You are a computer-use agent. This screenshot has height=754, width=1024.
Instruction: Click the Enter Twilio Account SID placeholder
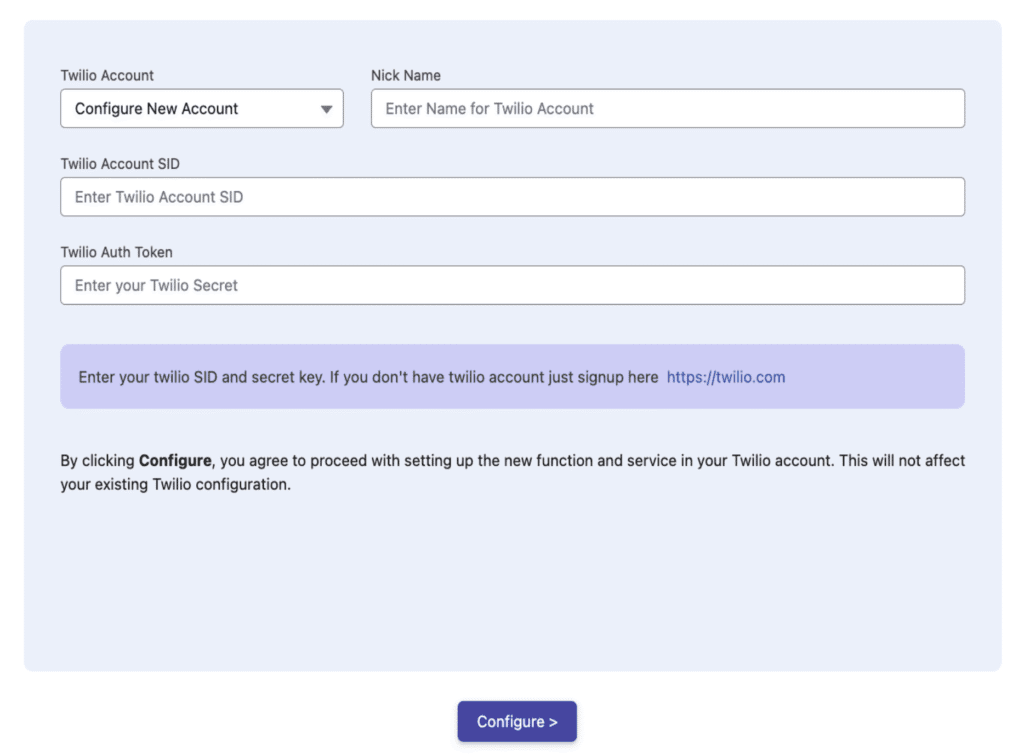tap(158, 197)
